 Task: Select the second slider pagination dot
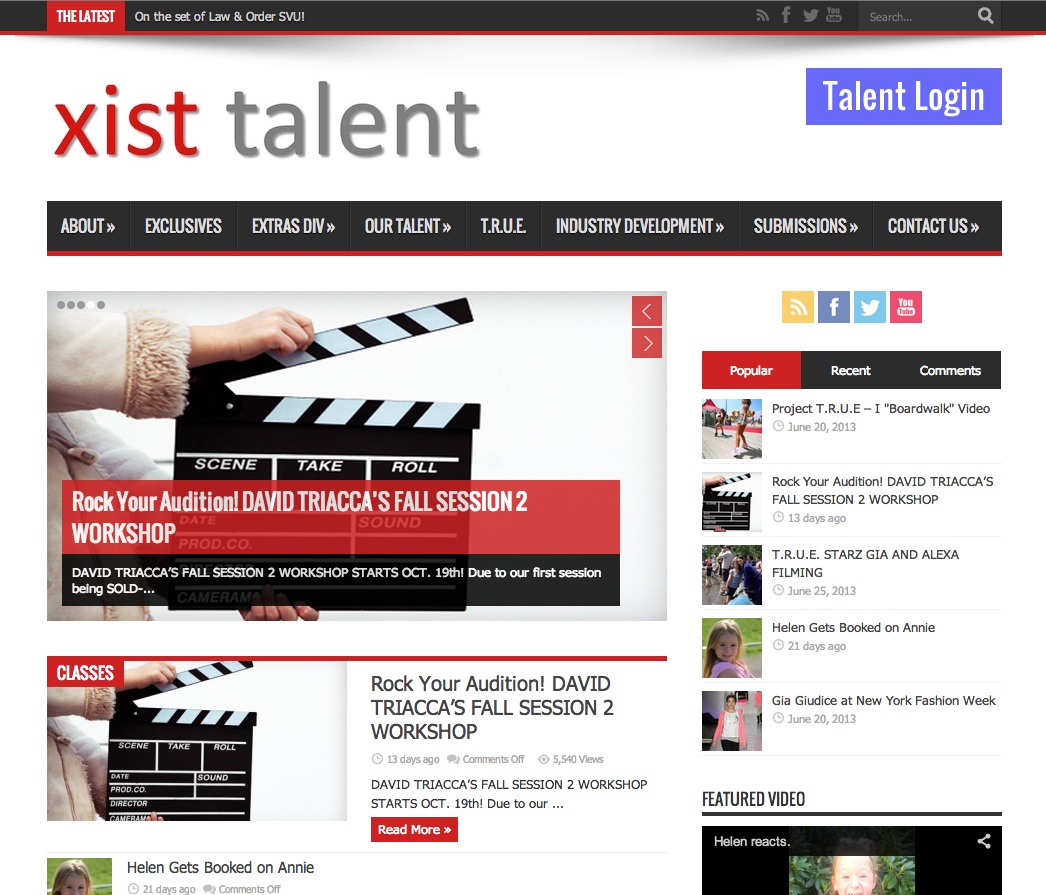point(71,305)
